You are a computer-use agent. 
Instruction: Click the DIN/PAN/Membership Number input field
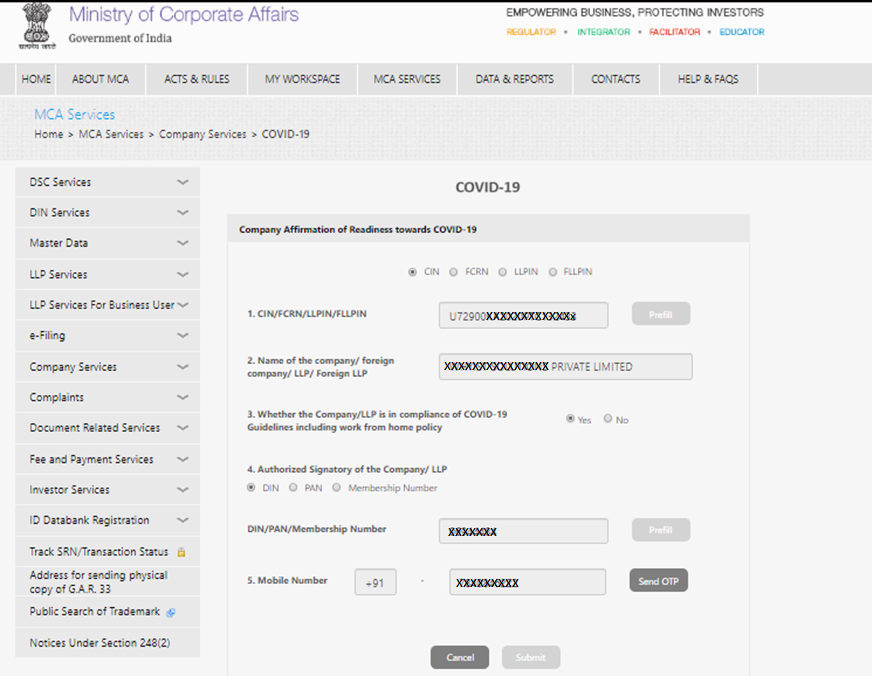523,531
